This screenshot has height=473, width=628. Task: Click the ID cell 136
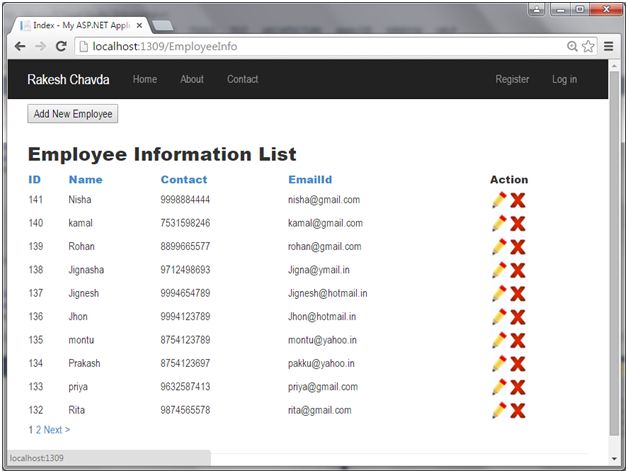(36, 316)
